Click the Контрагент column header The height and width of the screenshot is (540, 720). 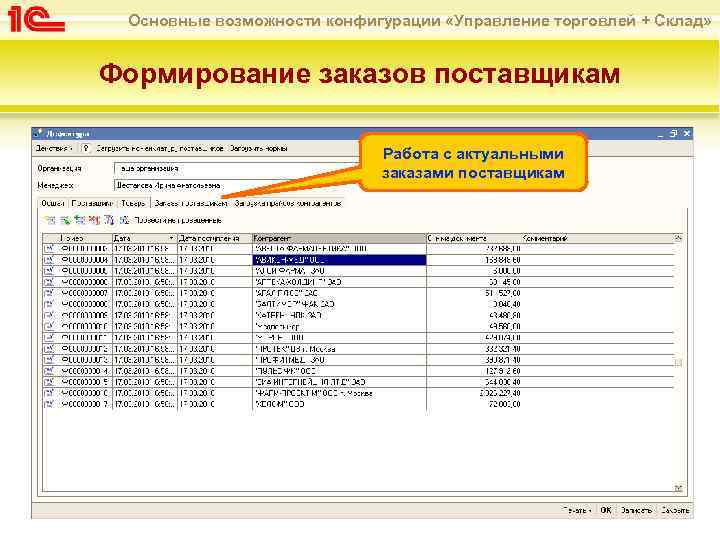click(x=339, y=238)
